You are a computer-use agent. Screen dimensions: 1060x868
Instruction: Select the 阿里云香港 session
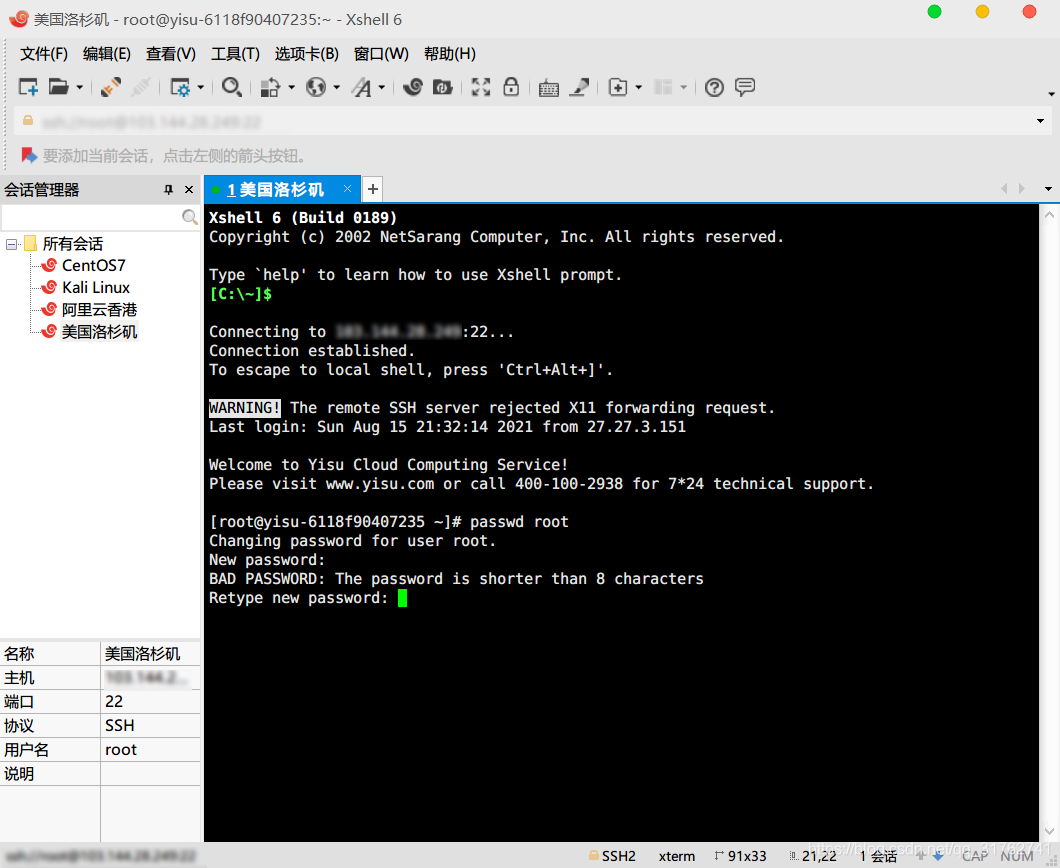[x=99, y=310]
